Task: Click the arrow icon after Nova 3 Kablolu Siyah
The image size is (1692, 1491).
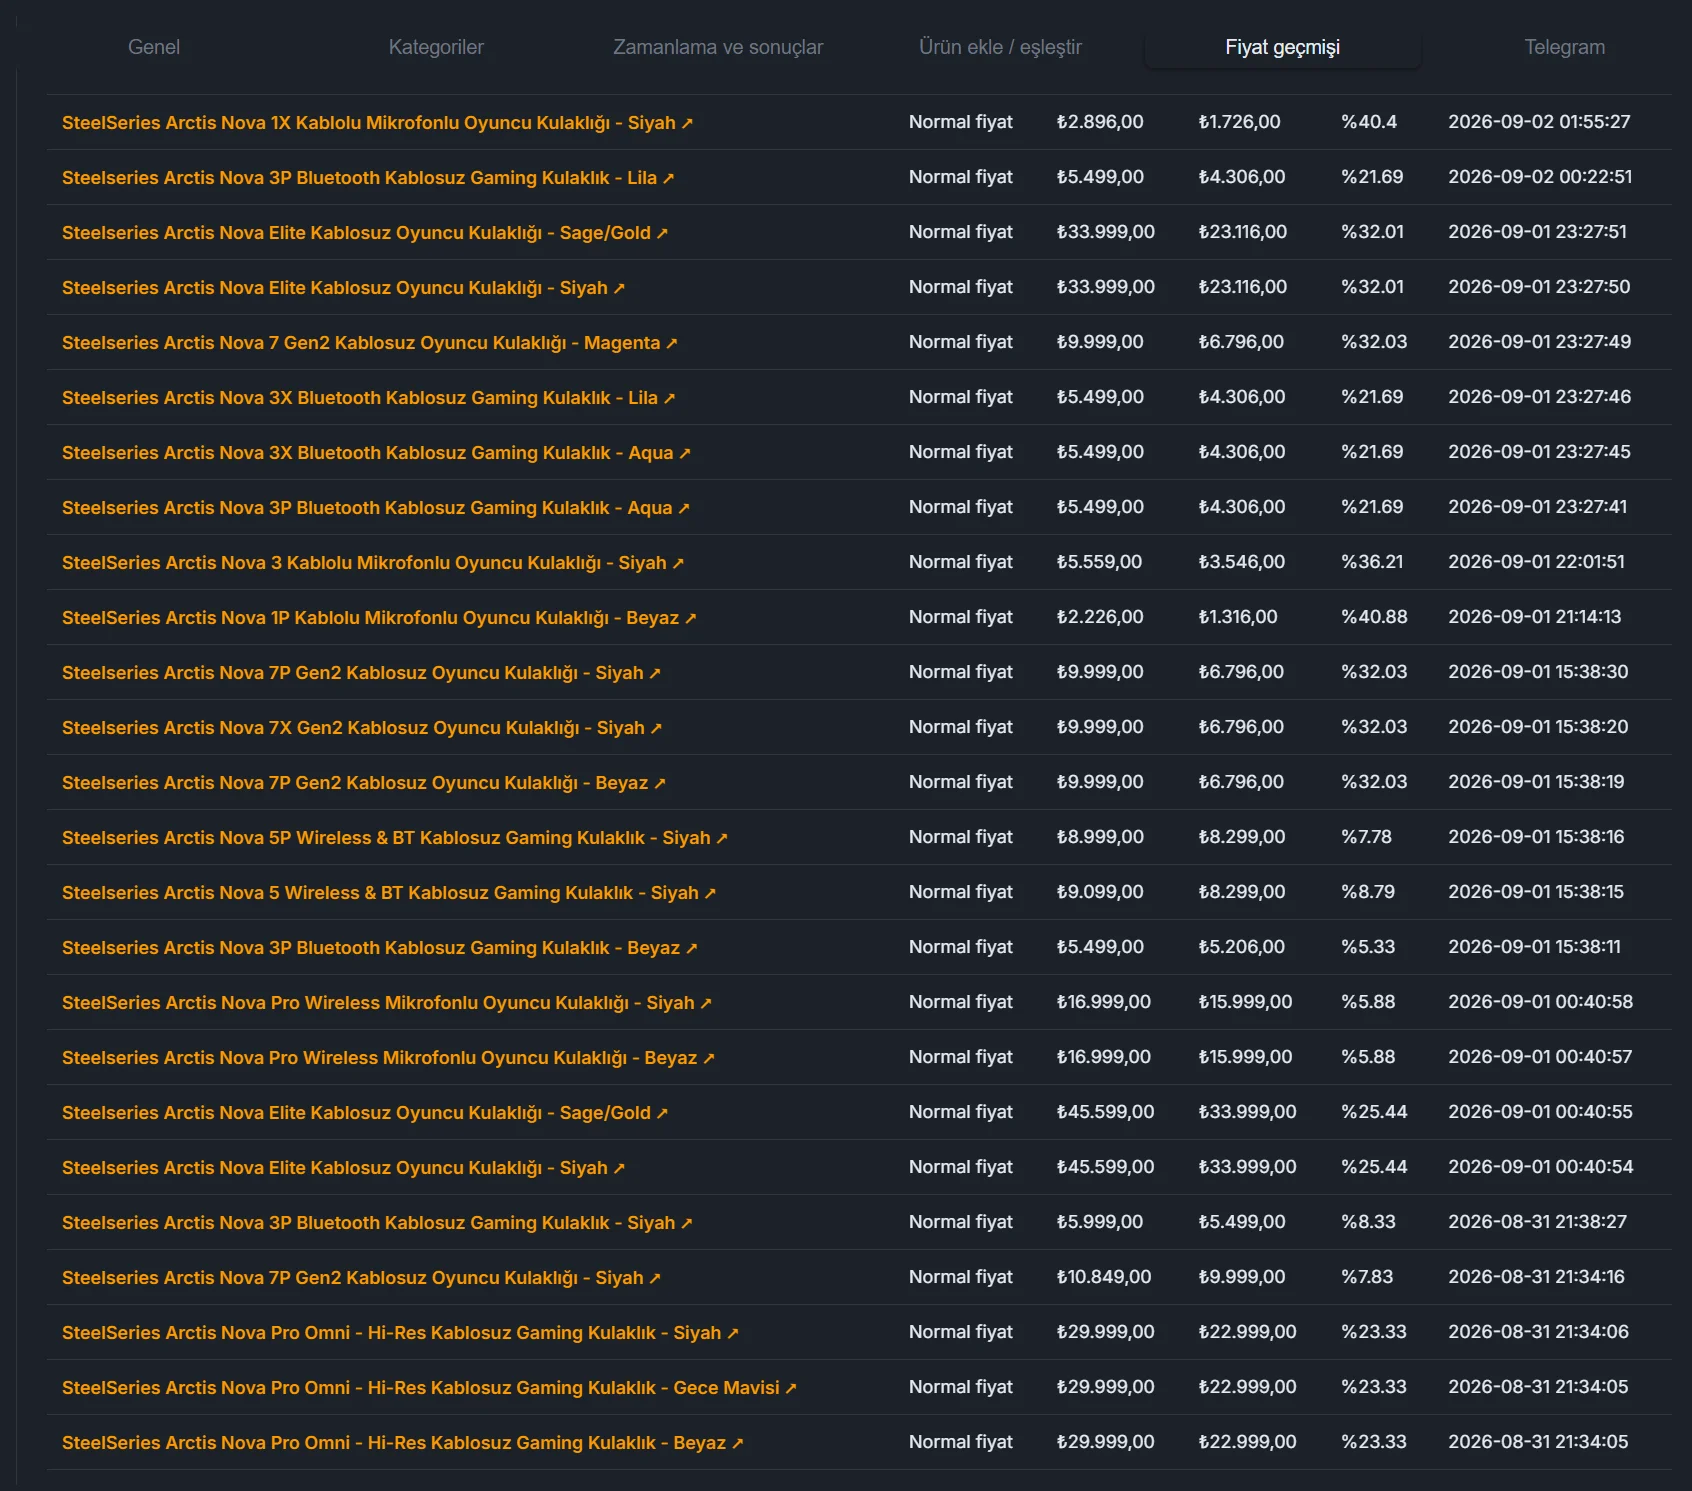Action: point(678,563)
